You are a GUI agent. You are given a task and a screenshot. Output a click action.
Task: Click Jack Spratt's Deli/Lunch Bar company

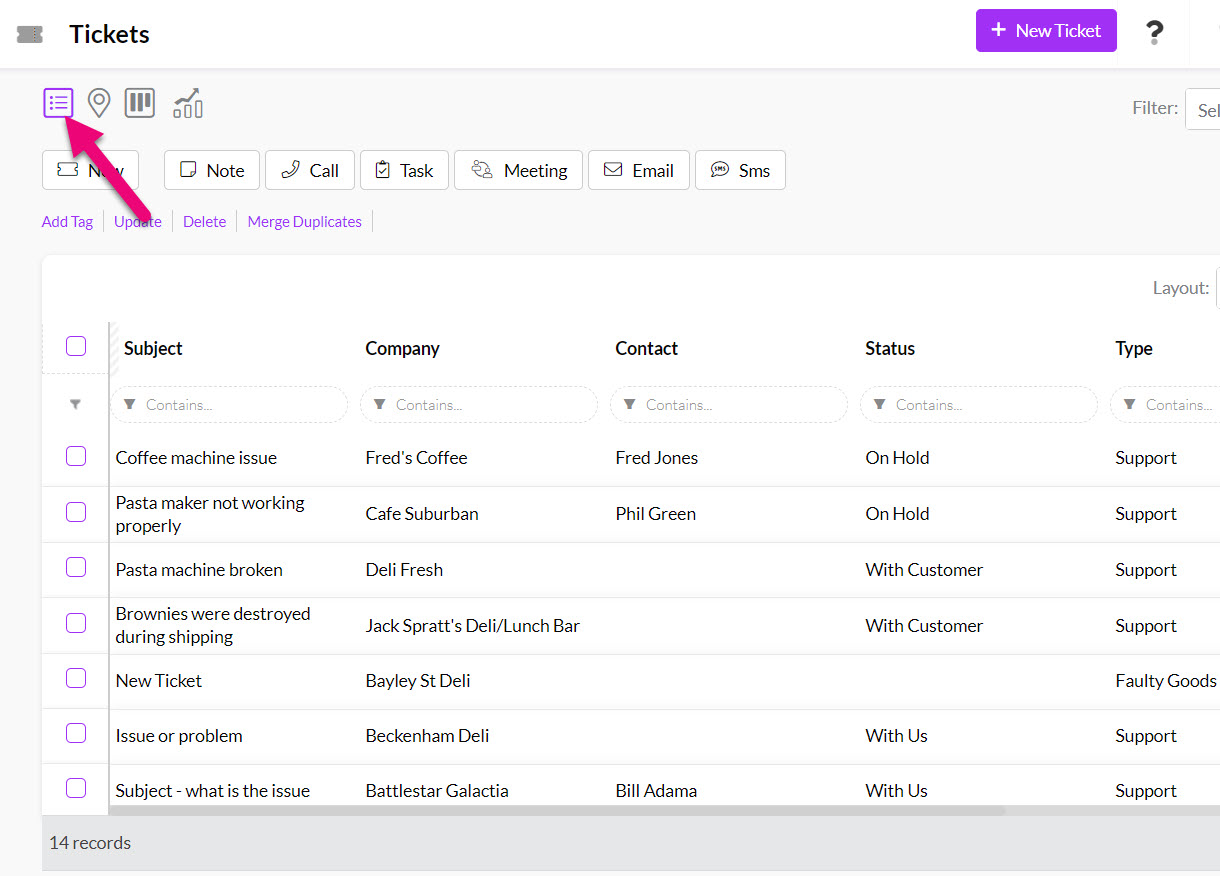click(x=472, y=626)
